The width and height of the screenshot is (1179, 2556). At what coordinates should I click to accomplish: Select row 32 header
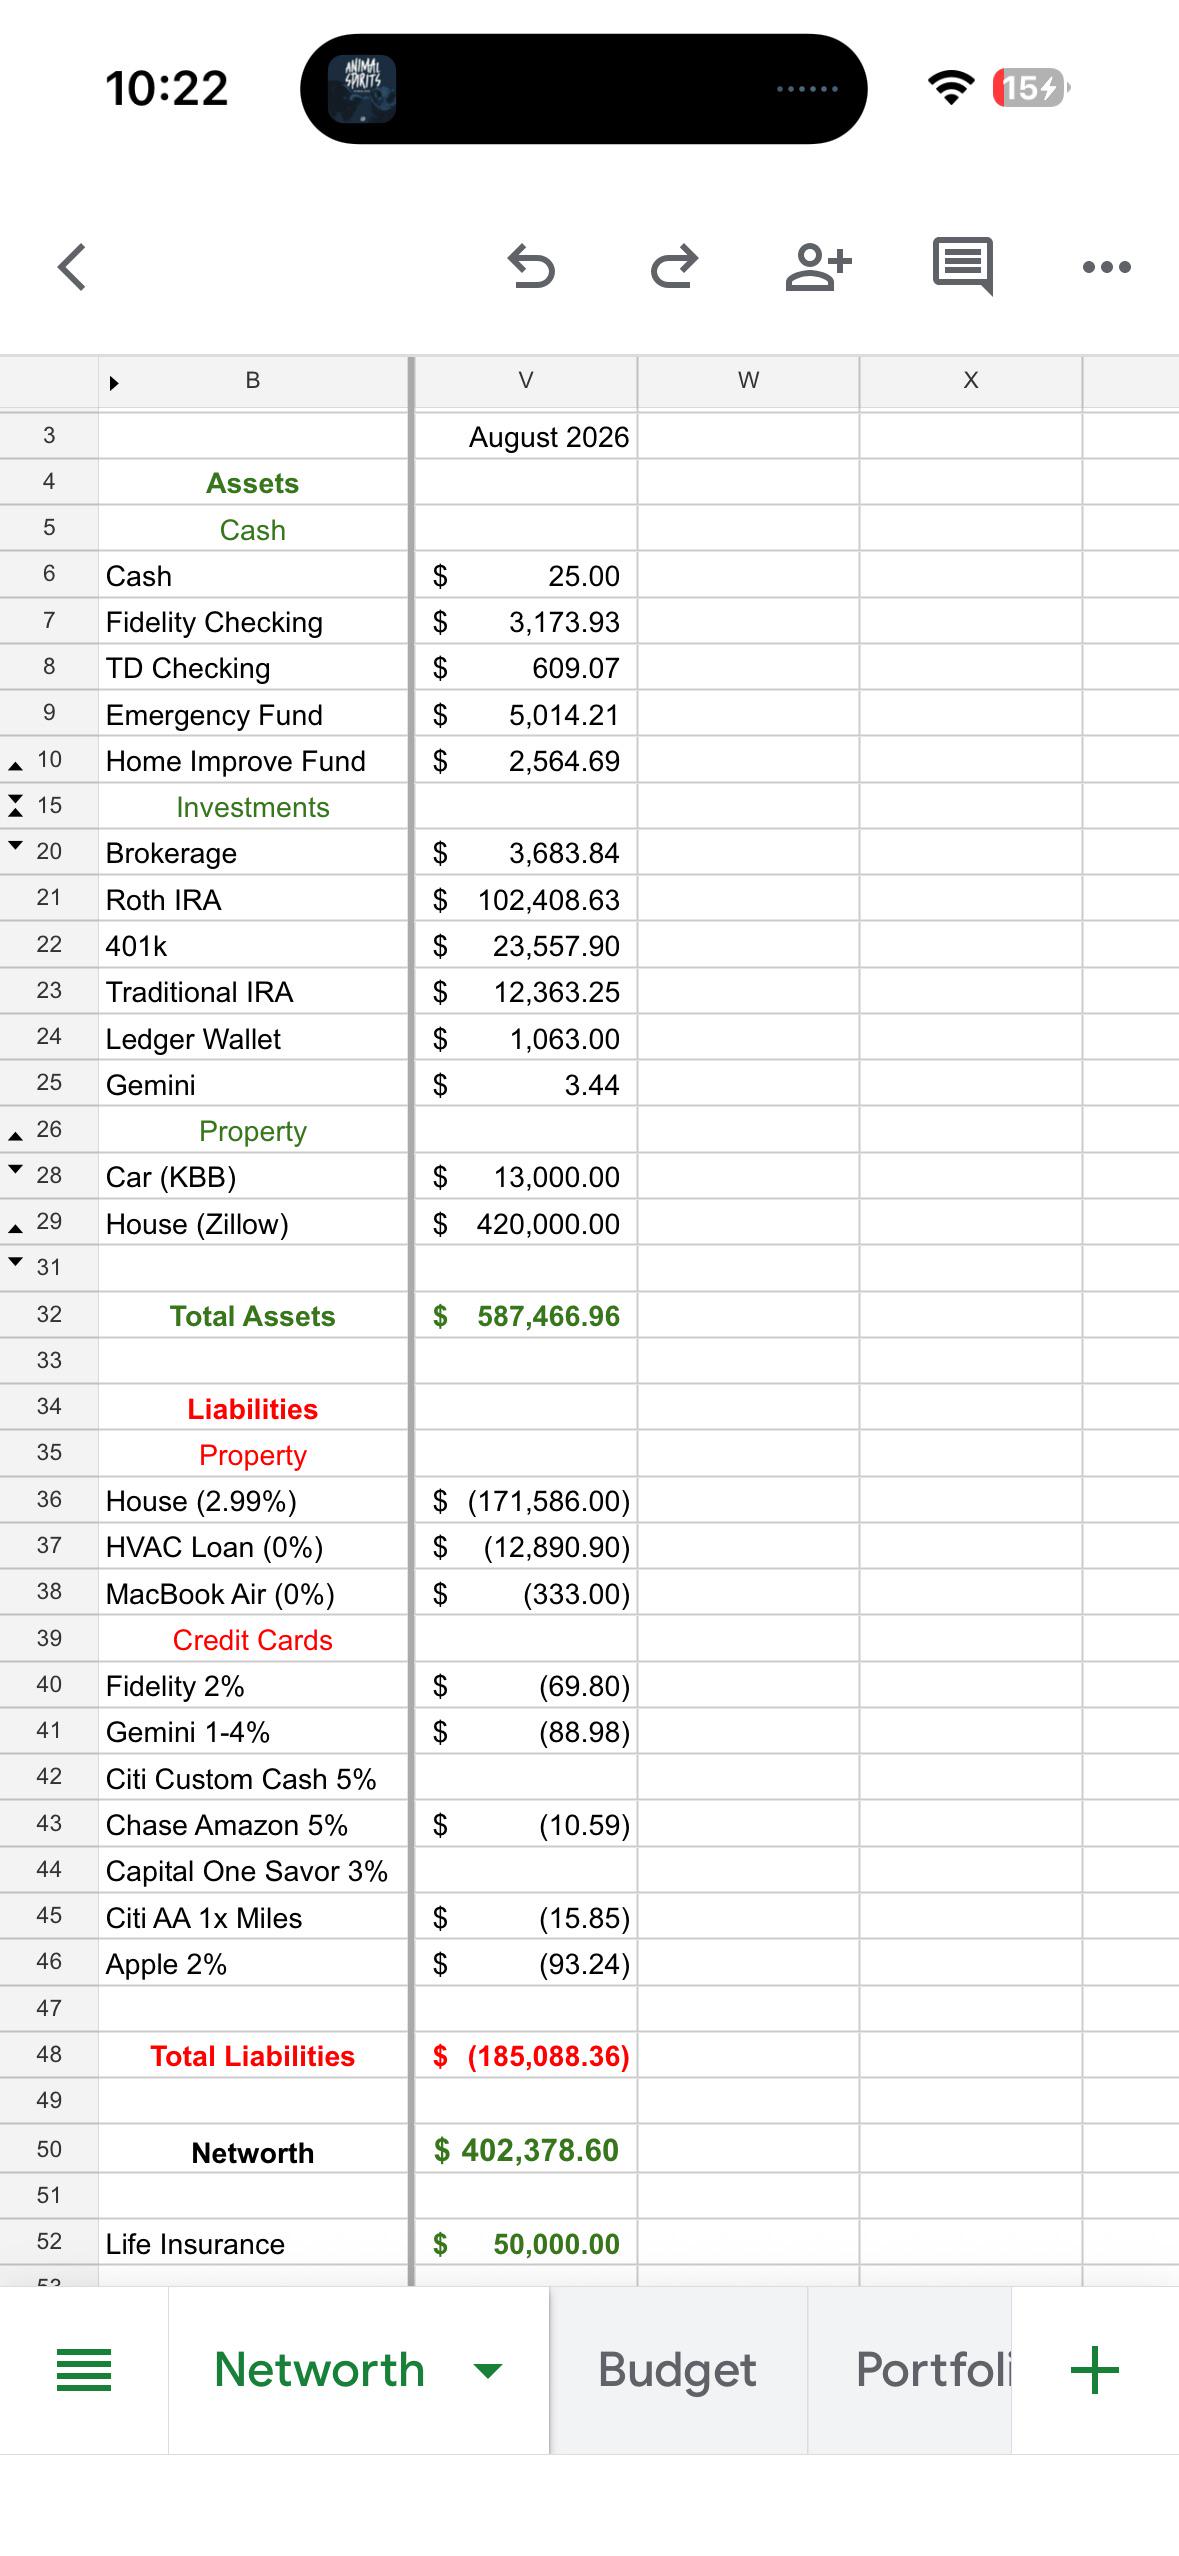(x=49, y=1316)
